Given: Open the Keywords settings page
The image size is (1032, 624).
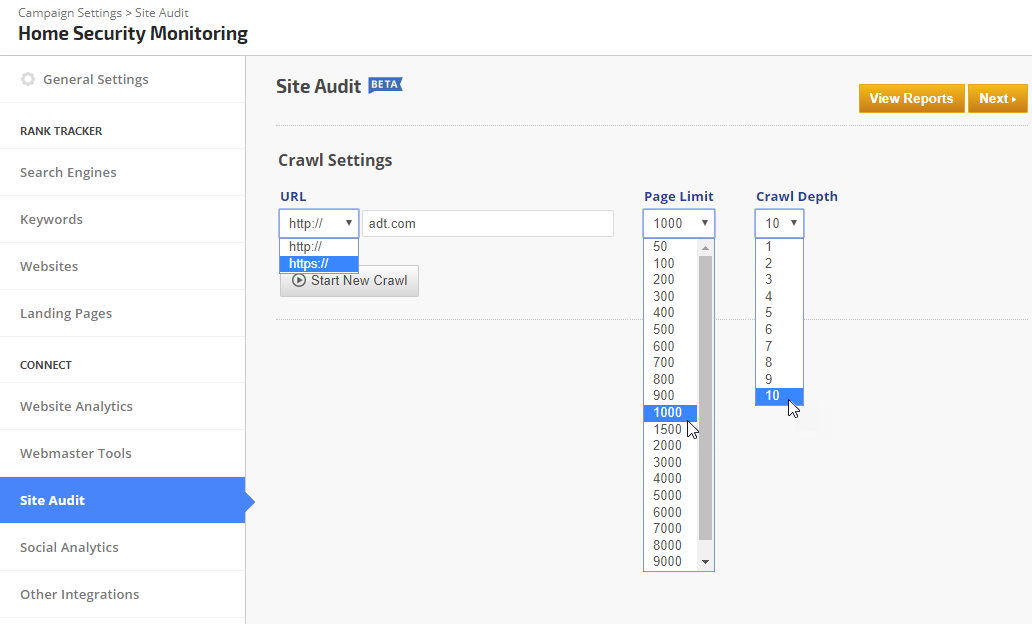Looking at the screenshot, I should click(x=51, y=219).
